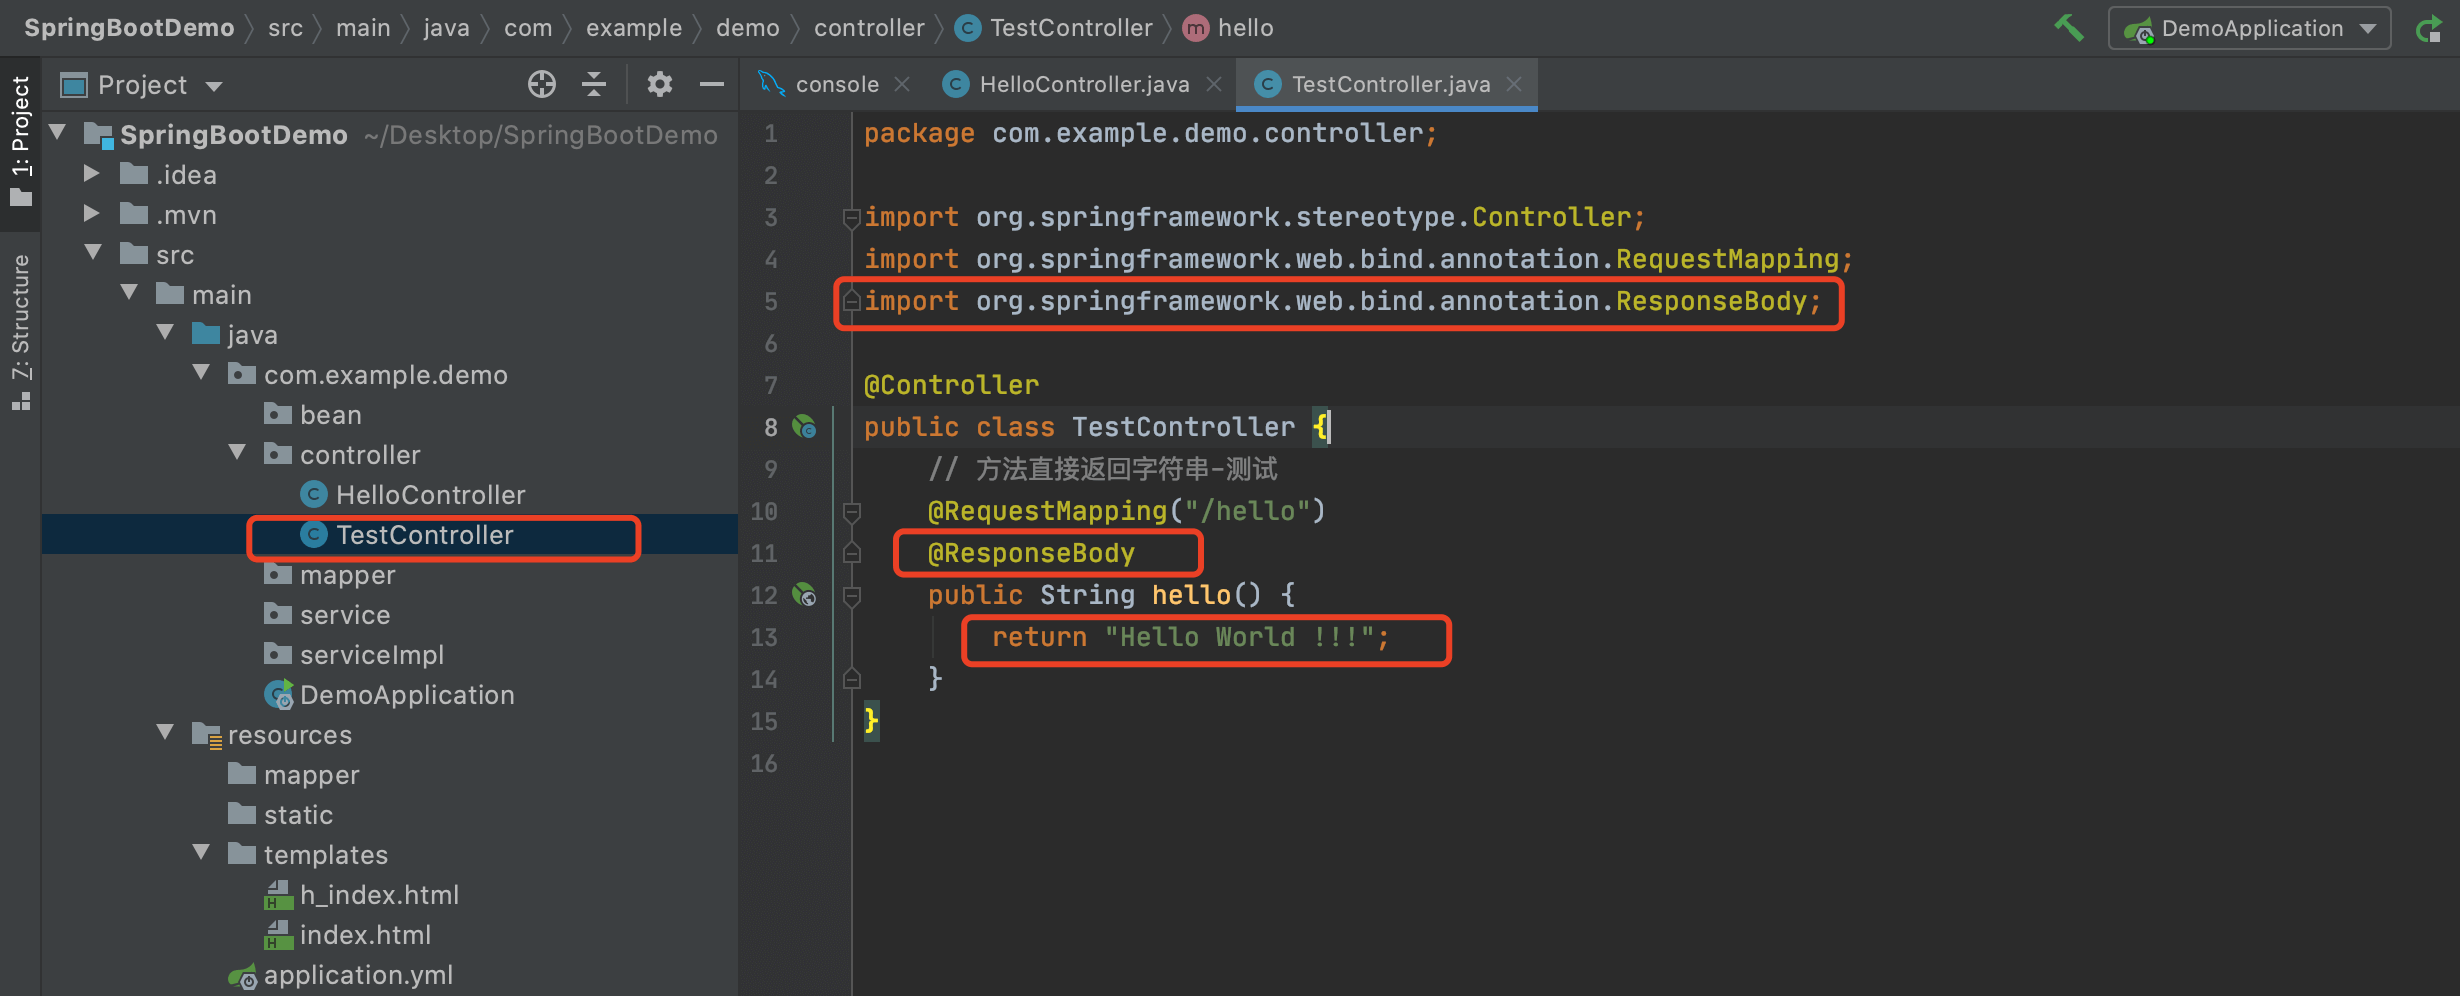Click line number 16 in gutter
Image resolution: width=2460 pixels, height=996 pixels.
coord(764,763)
